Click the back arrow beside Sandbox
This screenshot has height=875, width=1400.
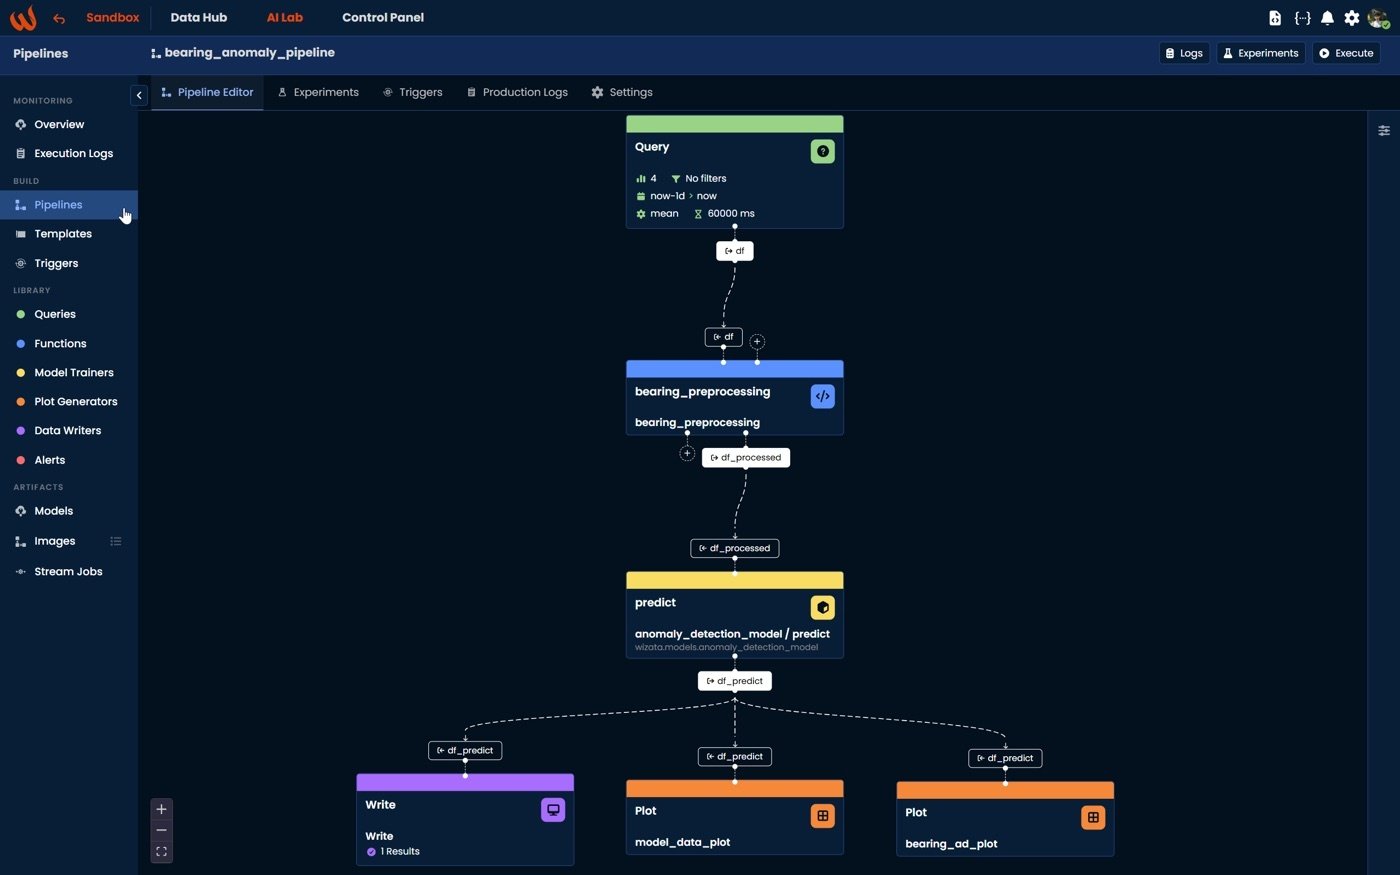pos(59,18)
